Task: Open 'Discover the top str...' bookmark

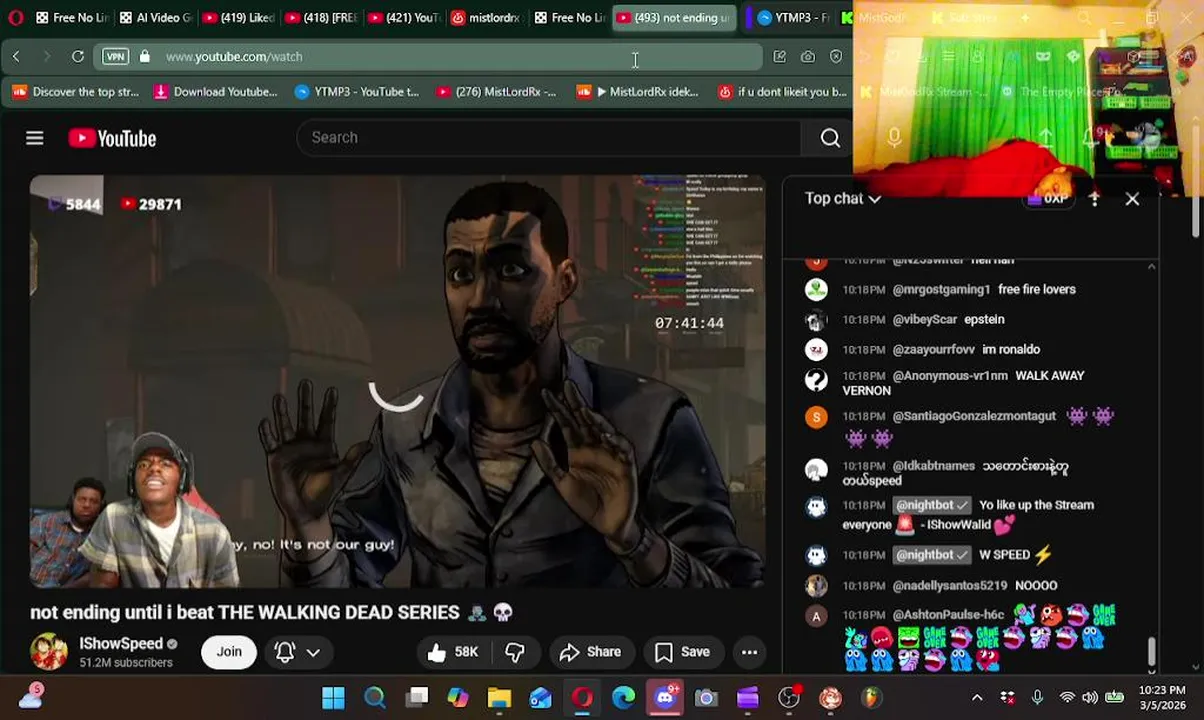Action: pos(76,92)
